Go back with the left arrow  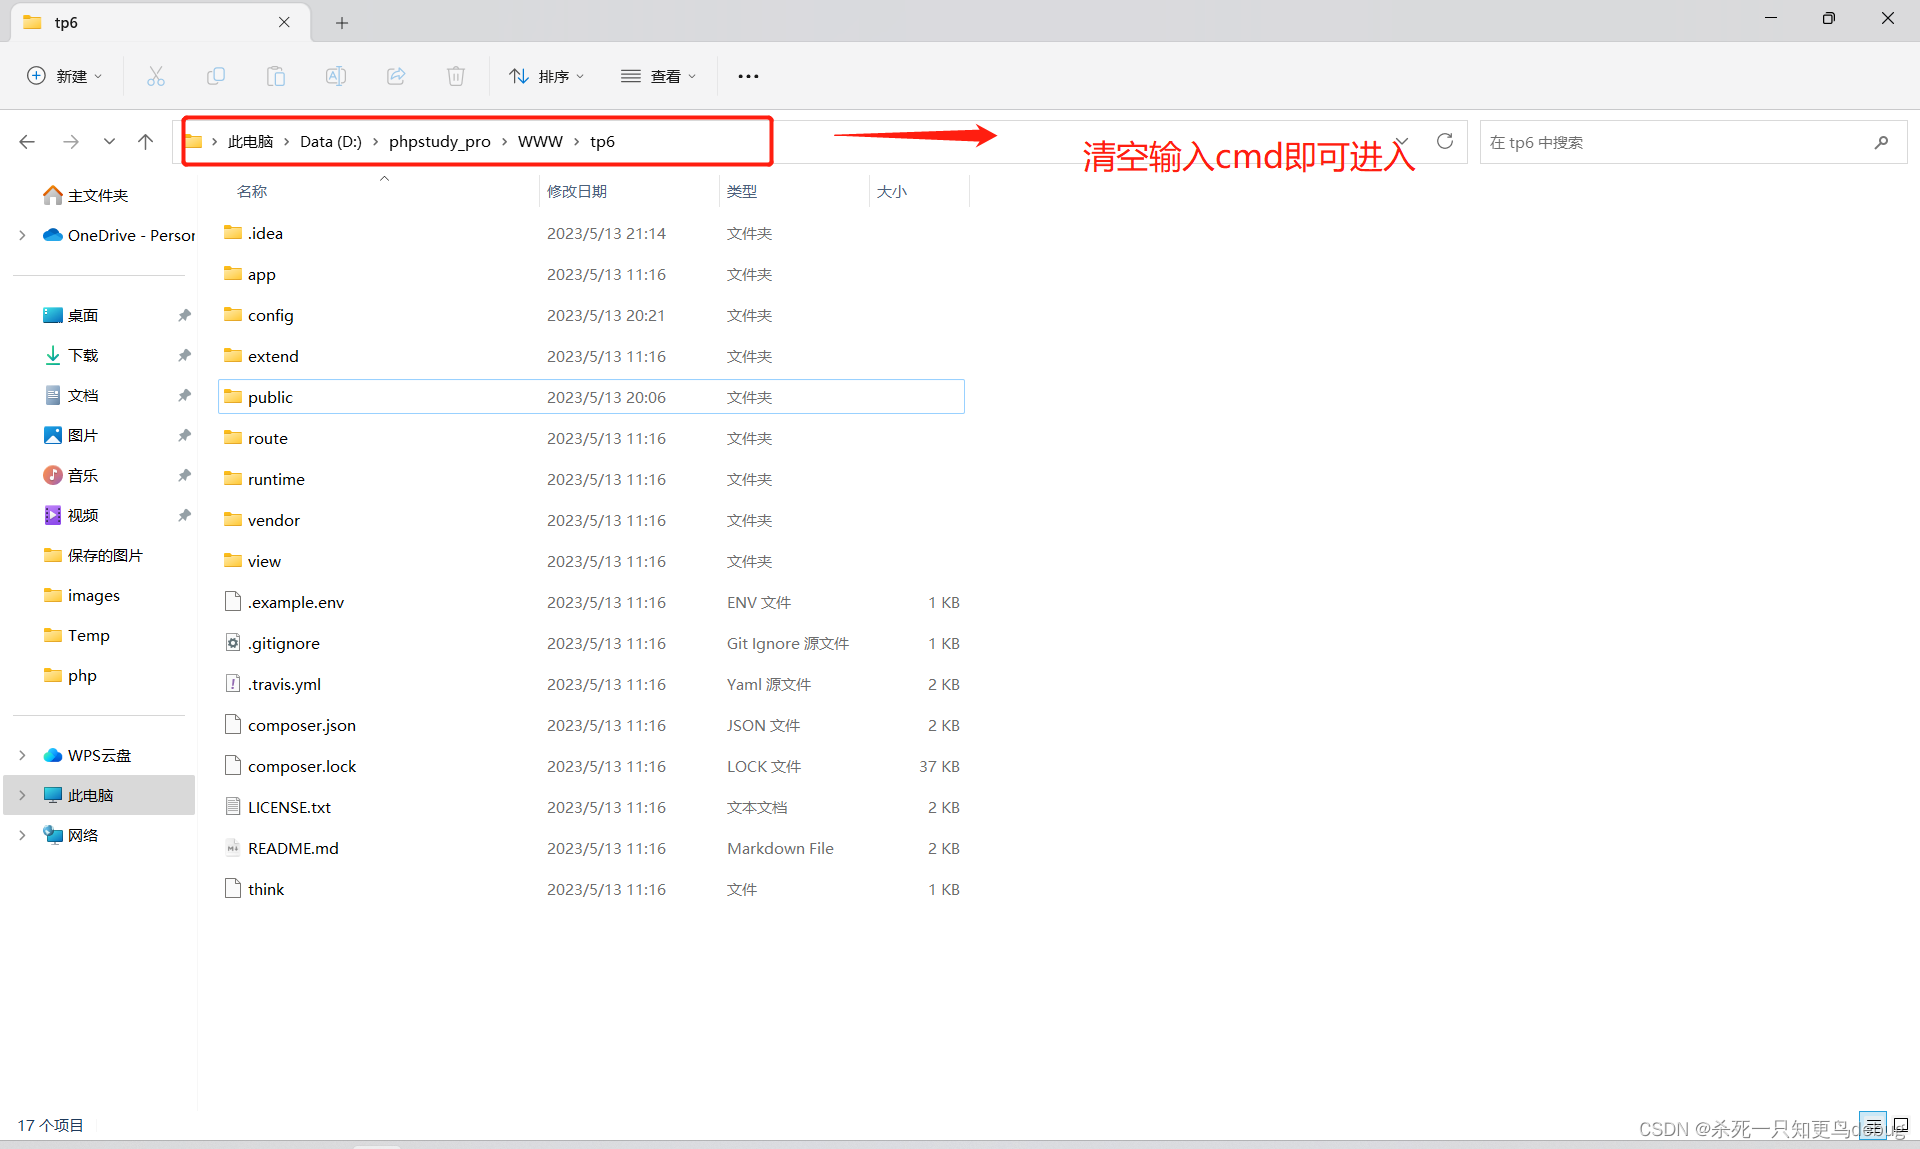tap(27, 142)
